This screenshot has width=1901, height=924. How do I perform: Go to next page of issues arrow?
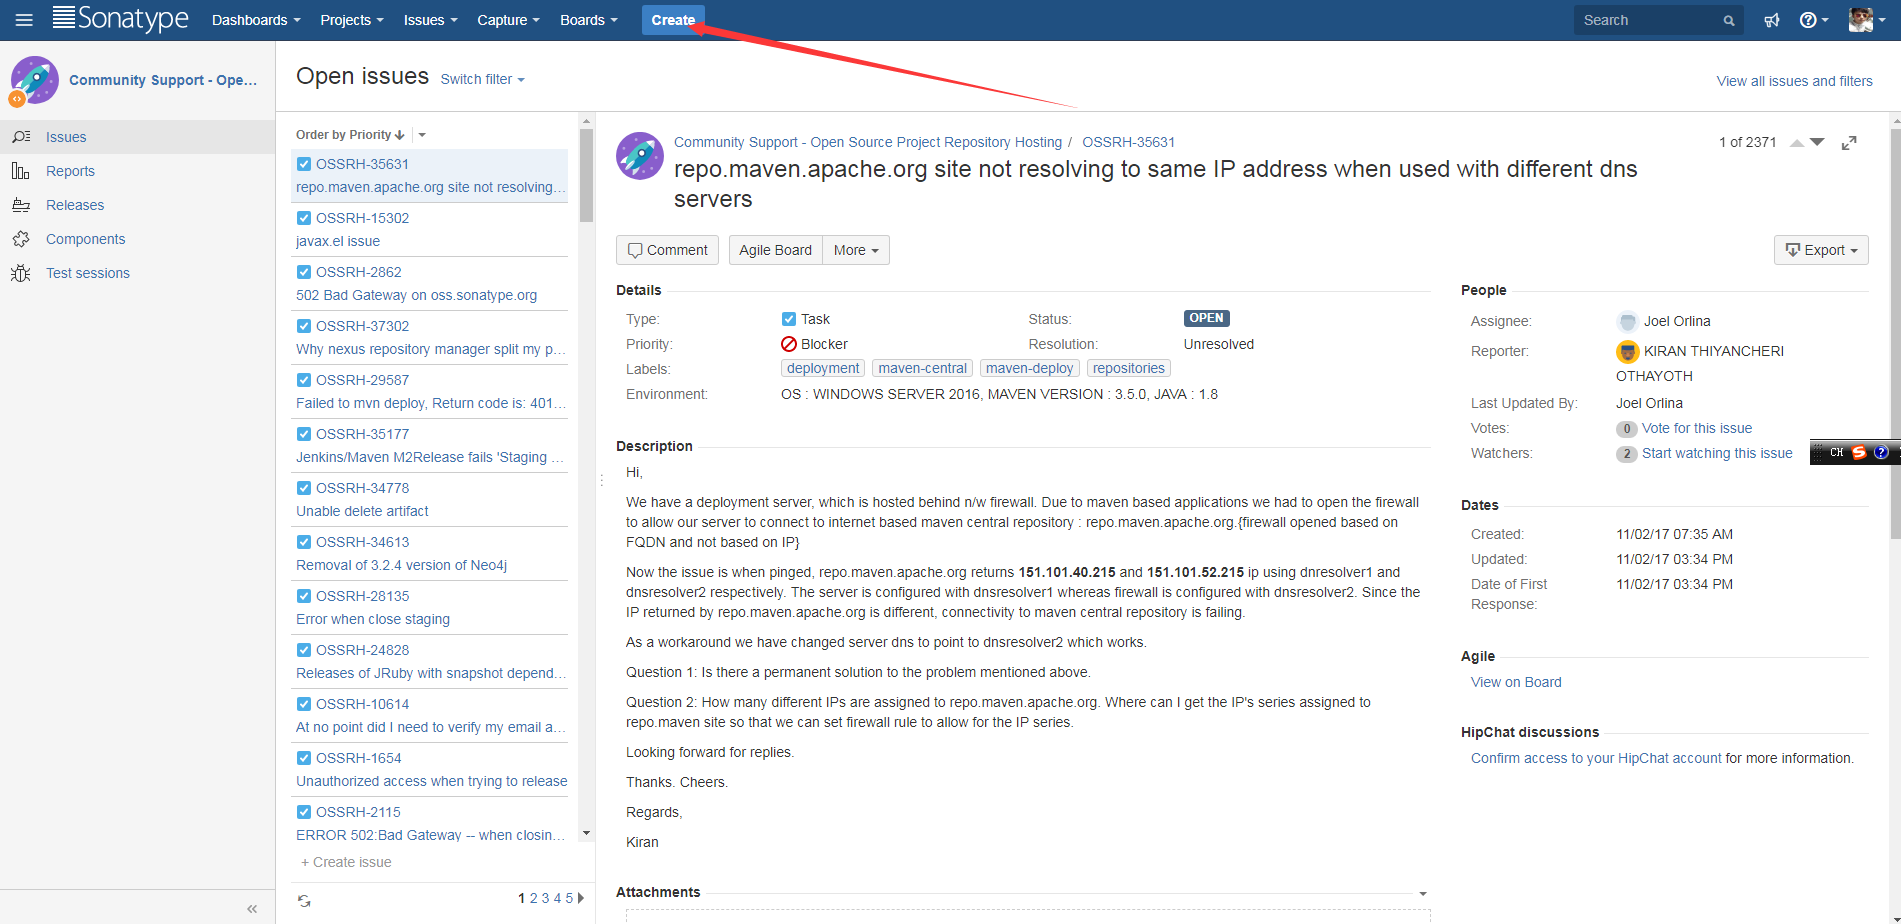581,898
